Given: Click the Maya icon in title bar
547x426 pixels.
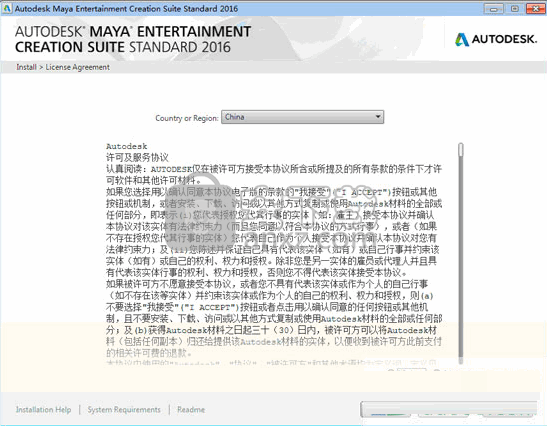Looking at the screenshot, I should click(x=7, y=8).
